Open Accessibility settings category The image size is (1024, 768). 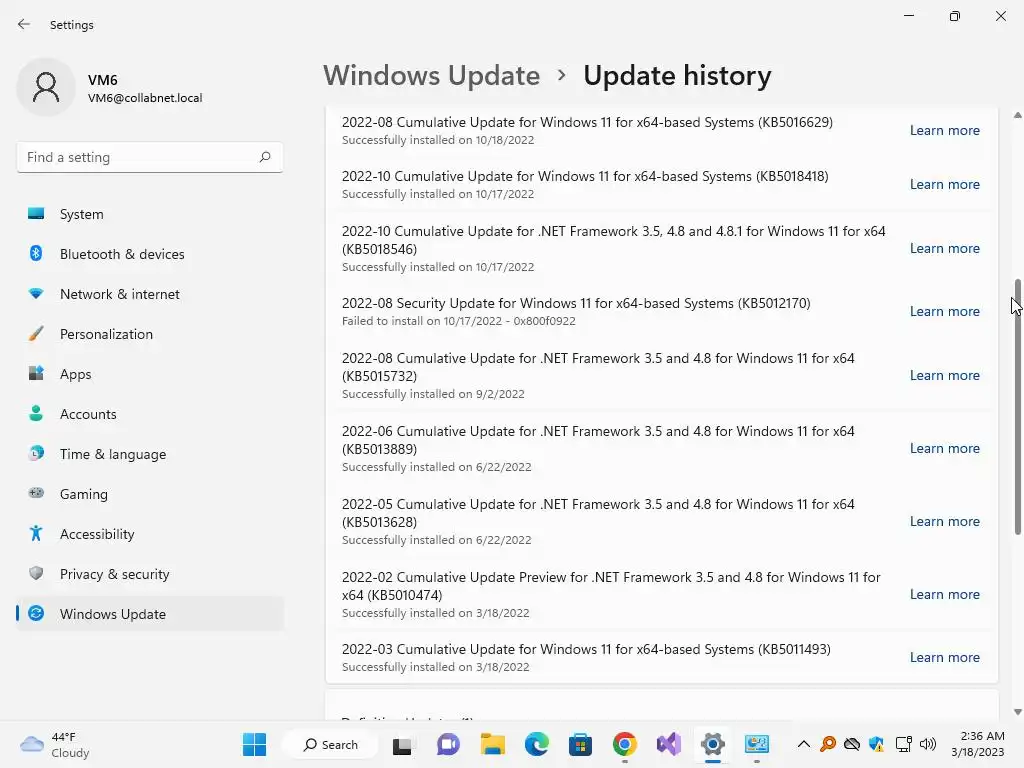tap(150, 534)
